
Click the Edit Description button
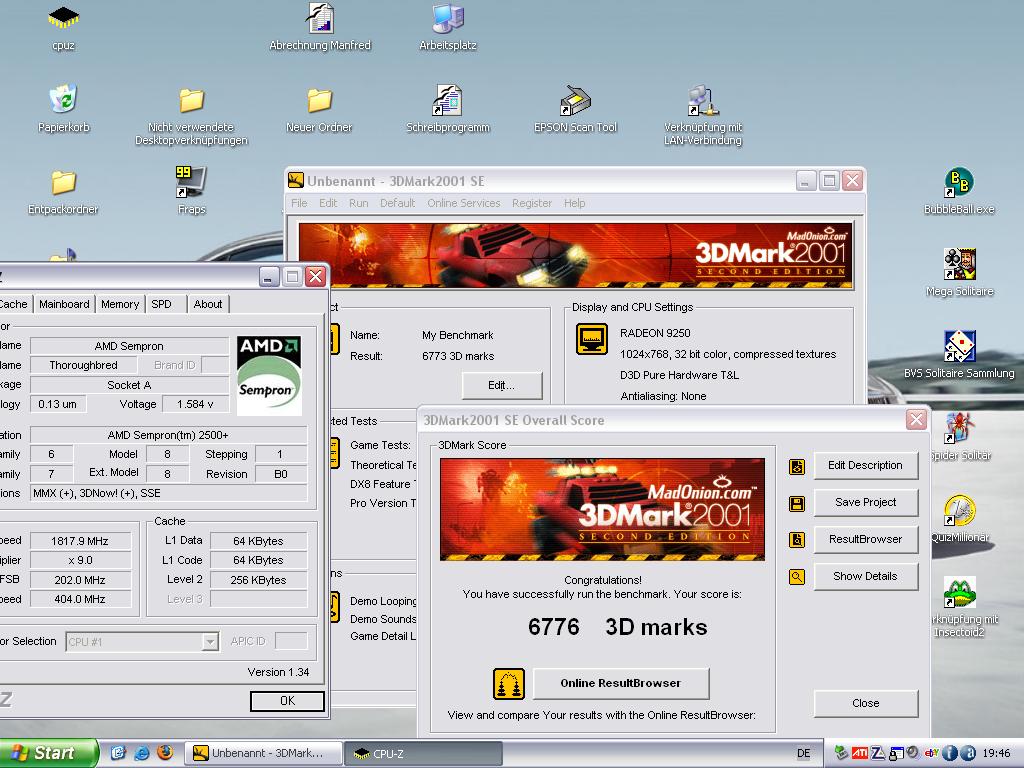tap(865, 466)
